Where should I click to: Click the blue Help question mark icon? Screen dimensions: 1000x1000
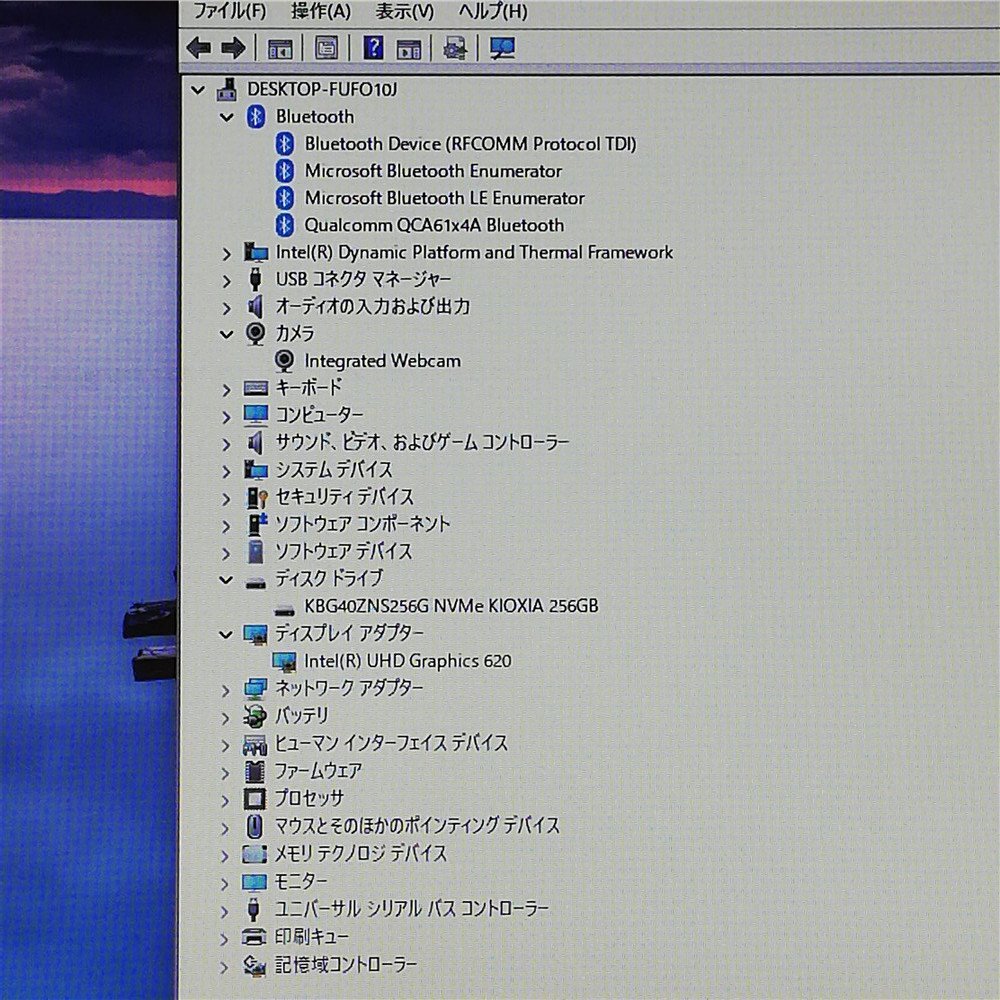point(373,47)
